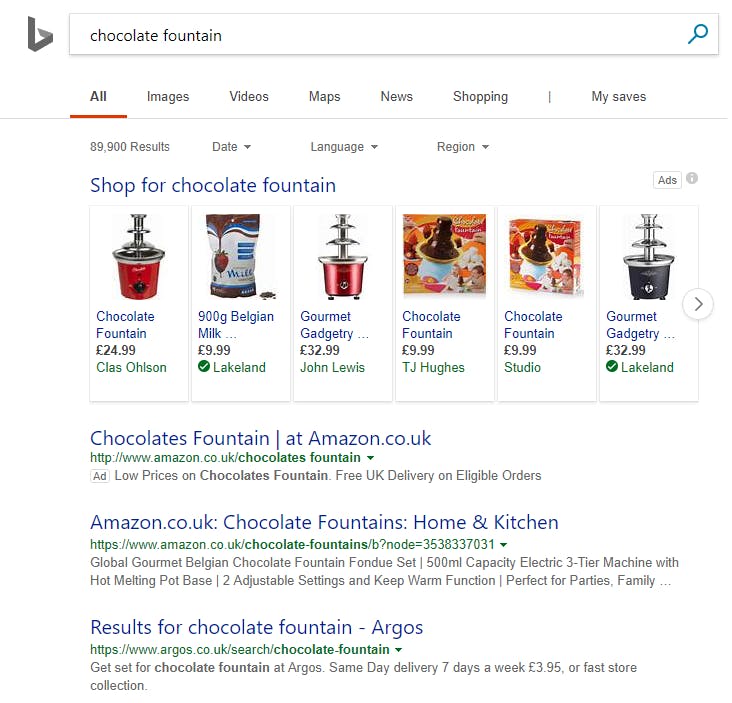Screen dimensions: 732x703
Task: Open the My saves tab
Action: [618, 97]
